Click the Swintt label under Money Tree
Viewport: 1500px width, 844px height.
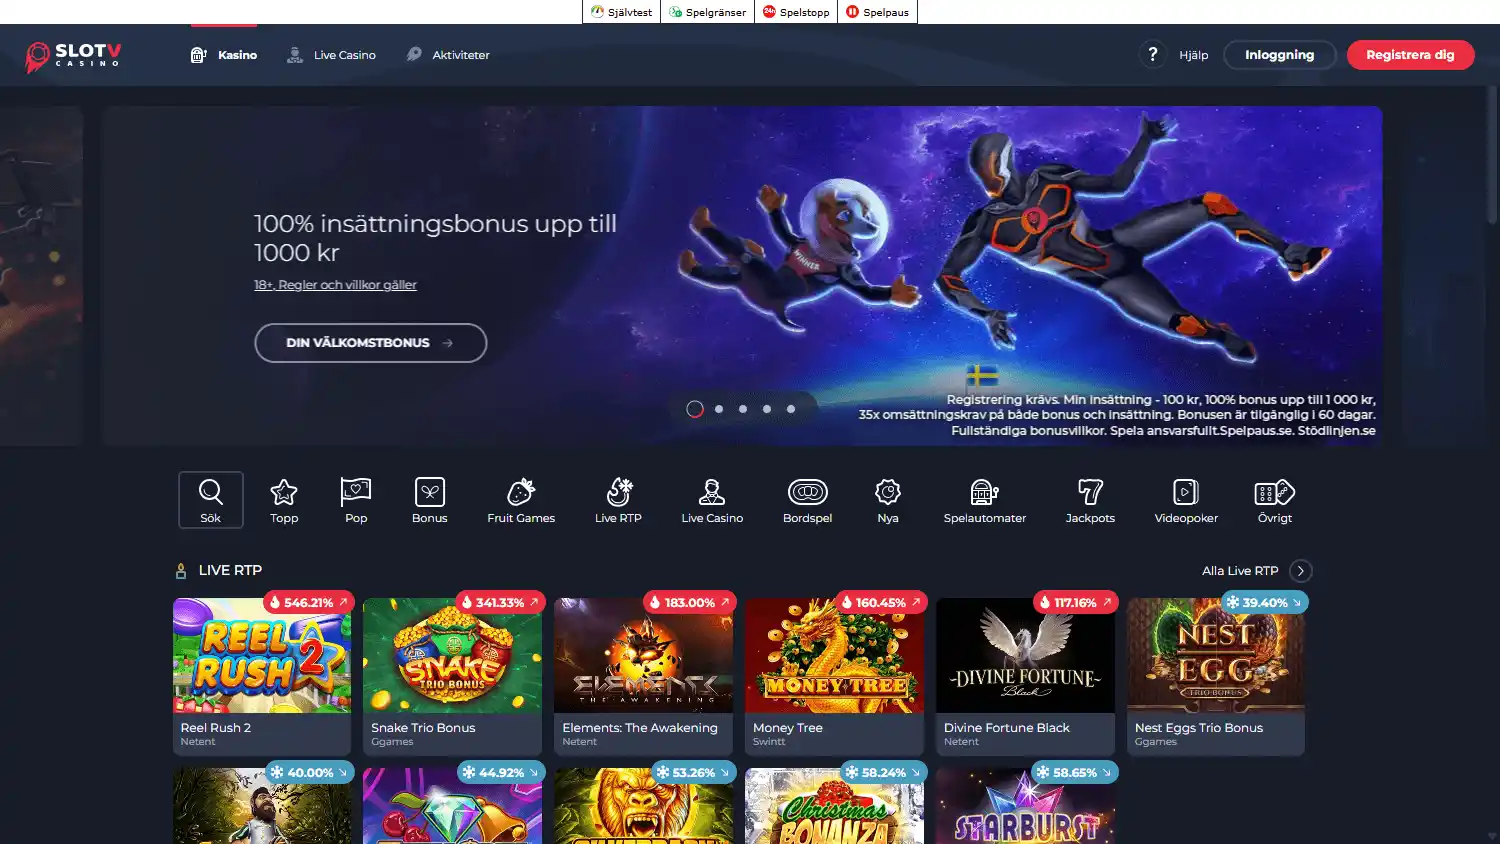[769, 742]
